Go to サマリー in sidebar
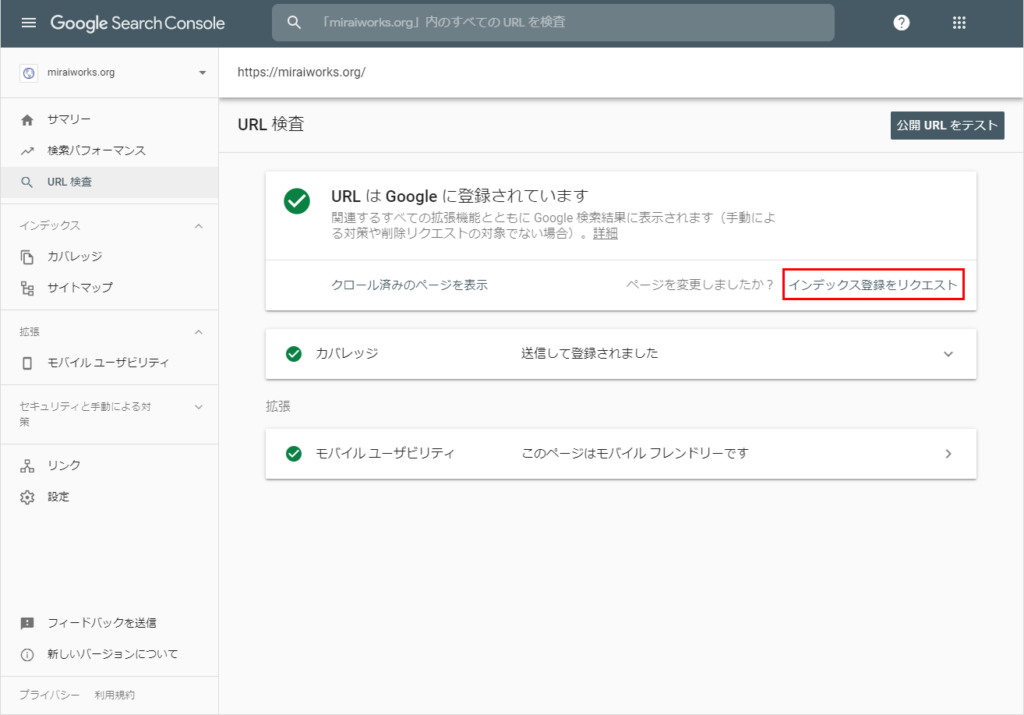Image resolution: width=1024 pixels, height=715 pixels. (x=109, y=119)
